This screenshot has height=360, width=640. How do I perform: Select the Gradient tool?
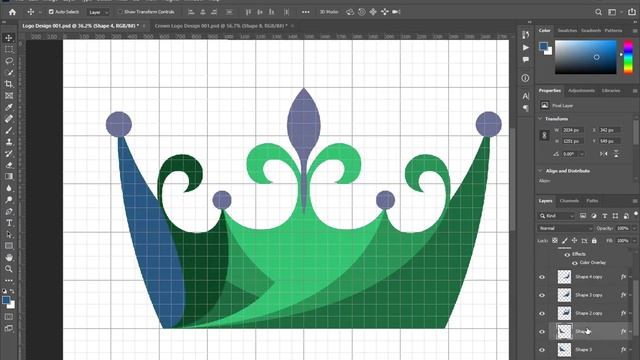tap(9, 176)
